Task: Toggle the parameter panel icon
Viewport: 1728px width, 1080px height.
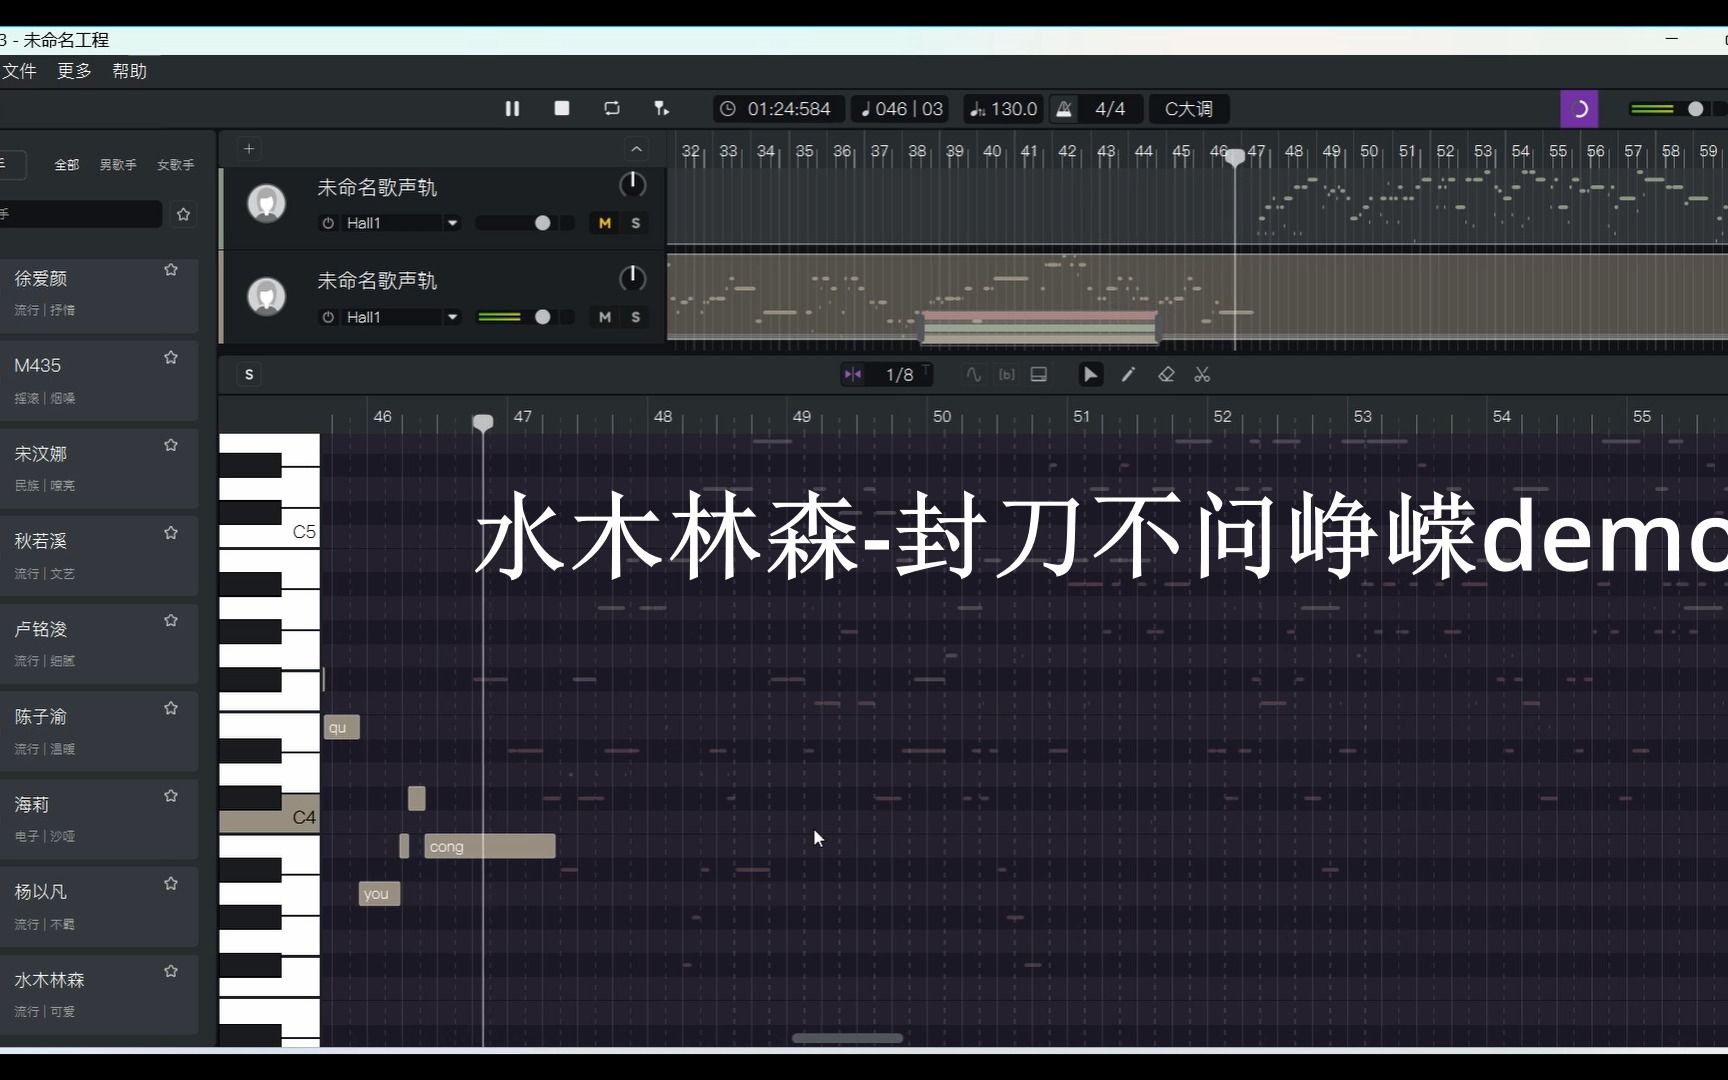Action: point(1039,374)
